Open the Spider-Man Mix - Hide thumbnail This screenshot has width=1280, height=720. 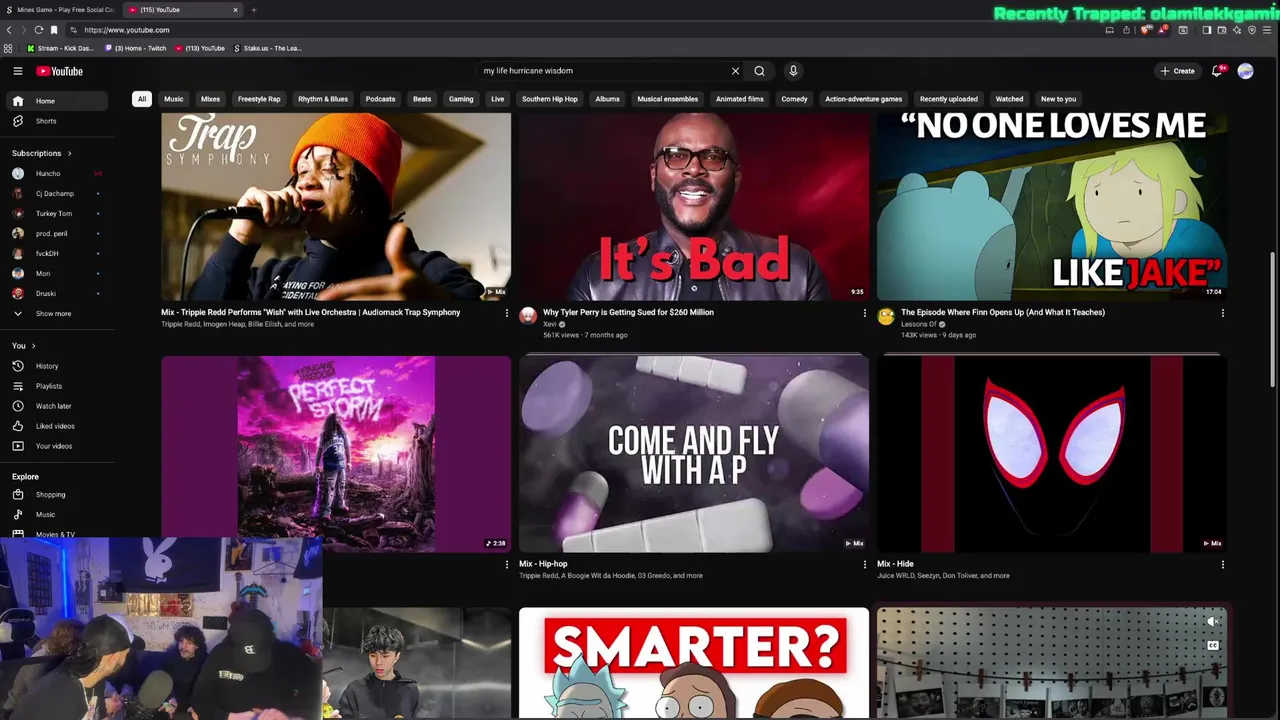[x=1052, y=454]
